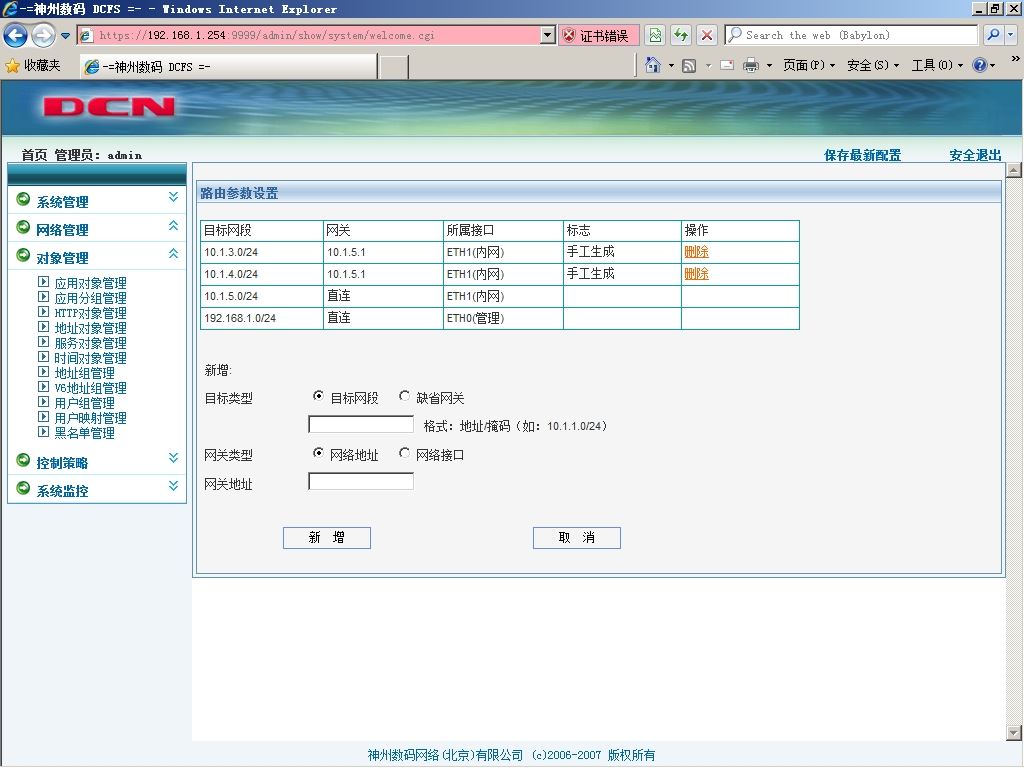Open 时间对象管理 in the sidebar

[90, 358]
